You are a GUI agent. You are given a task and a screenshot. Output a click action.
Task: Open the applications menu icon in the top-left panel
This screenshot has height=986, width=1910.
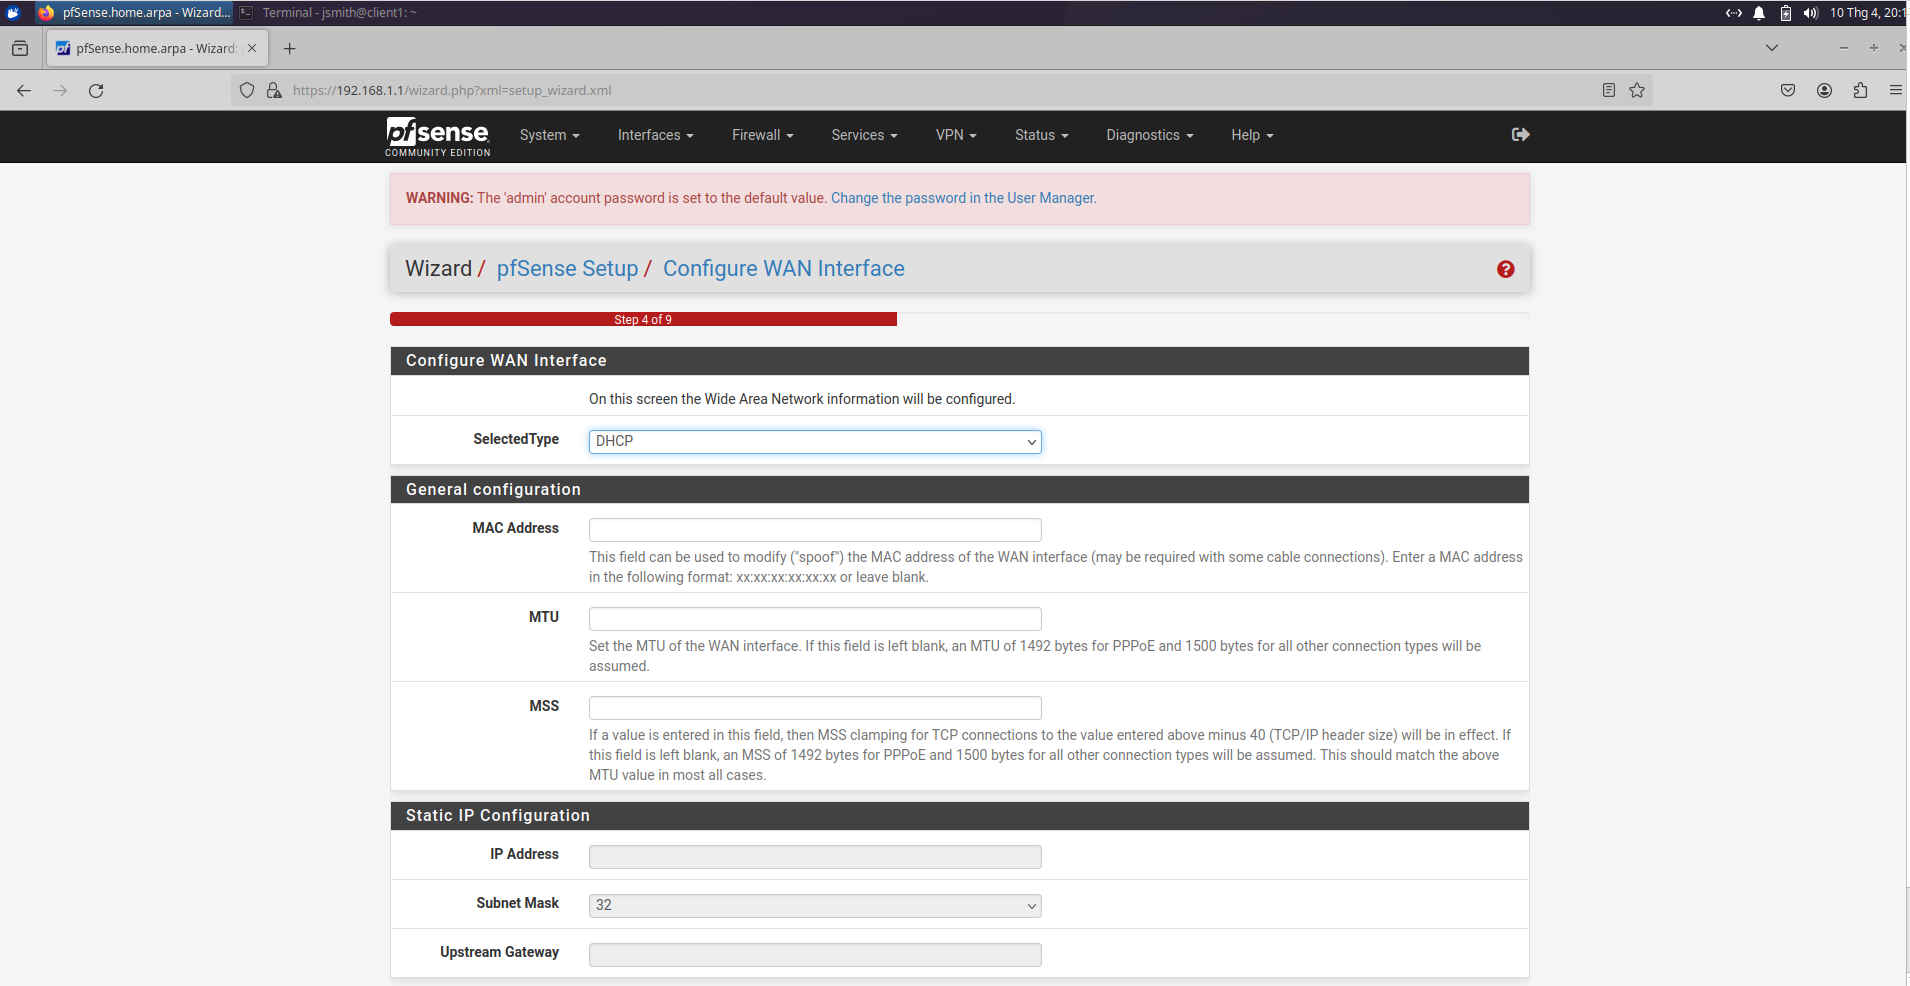click(x=14, y=13)
